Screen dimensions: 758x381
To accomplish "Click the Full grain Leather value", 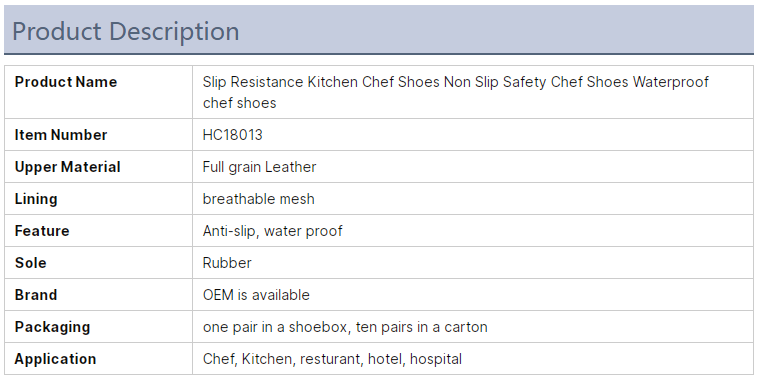I will click(x=259, y=167).
